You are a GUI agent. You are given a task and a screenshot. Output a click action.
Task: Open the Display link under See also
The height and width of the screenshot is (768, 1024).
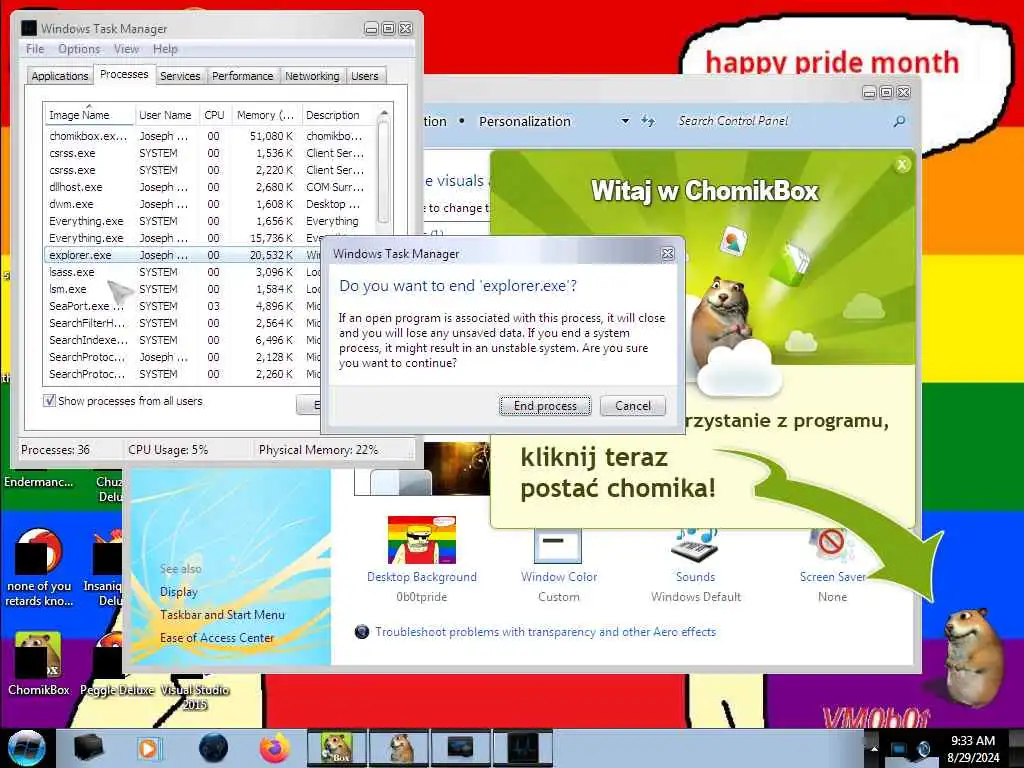point(178,592)
